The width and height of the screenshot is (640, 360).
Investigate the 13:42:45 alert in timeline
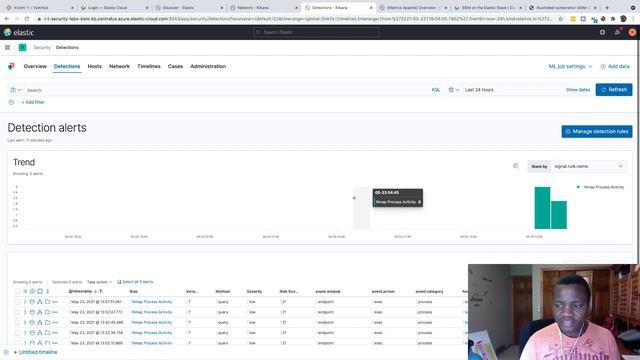click(32, 322)
